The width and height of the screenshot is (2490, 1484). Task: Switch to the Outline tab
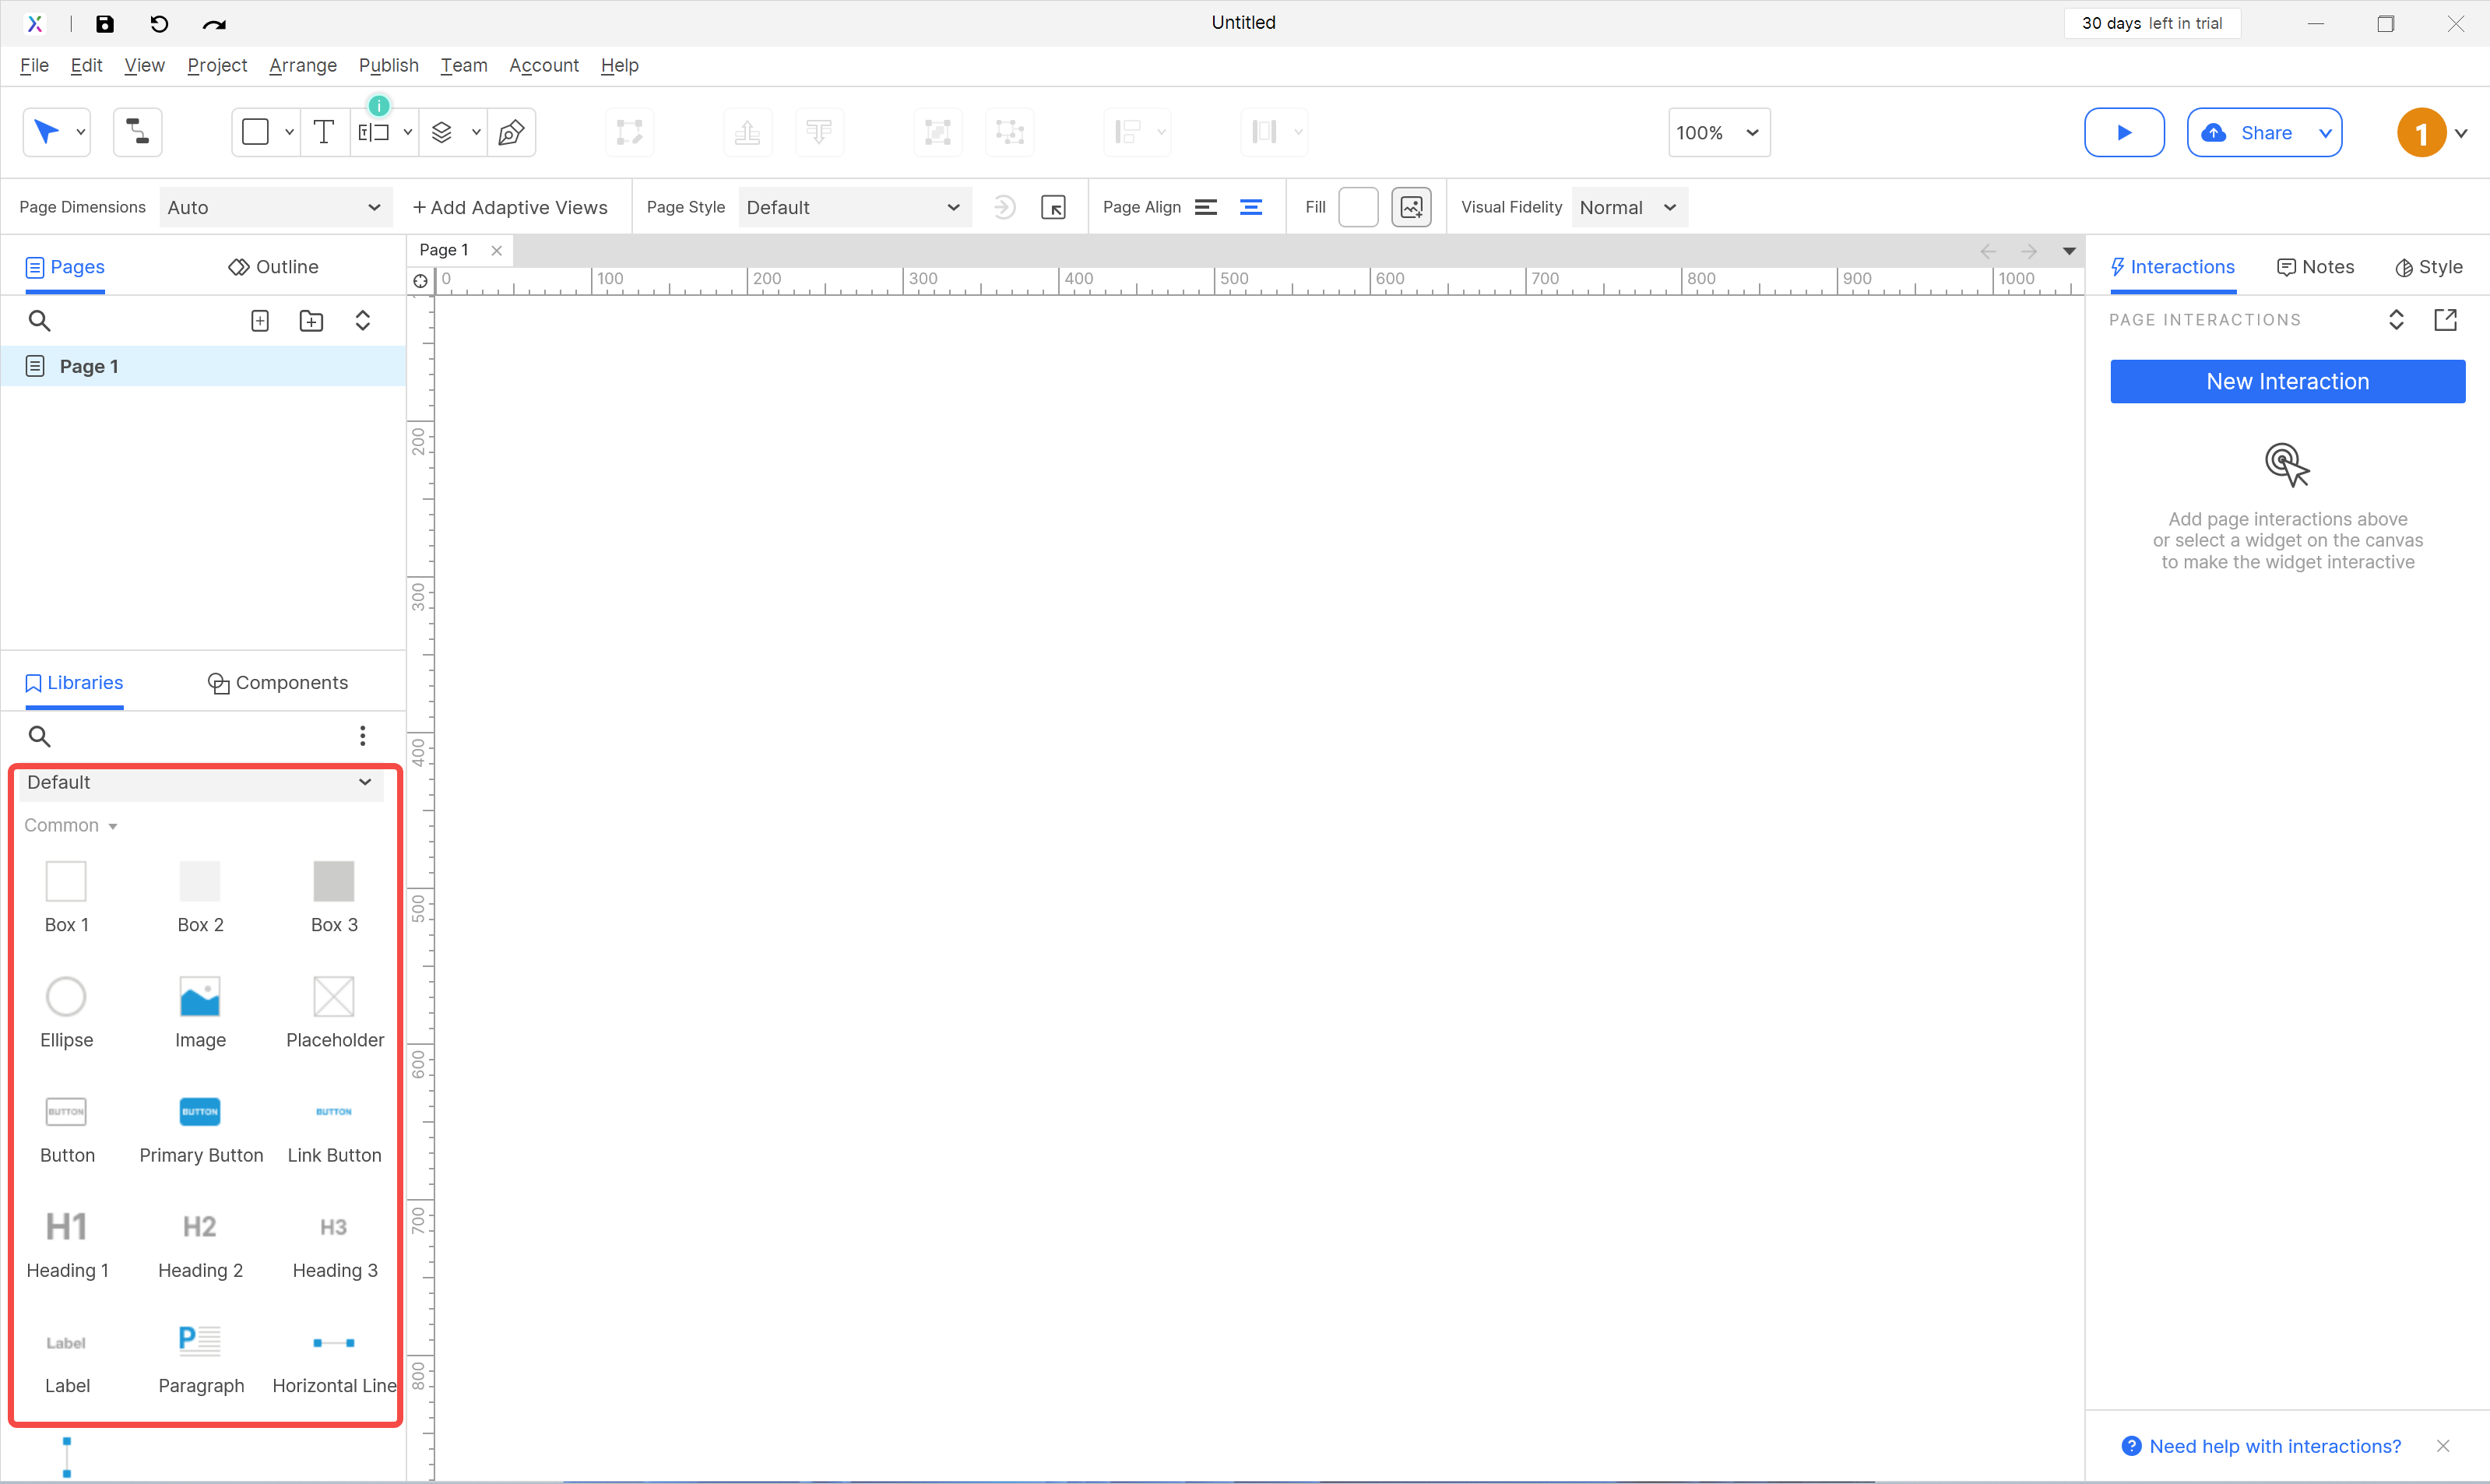pyautogui.click(x=273, y=267)
